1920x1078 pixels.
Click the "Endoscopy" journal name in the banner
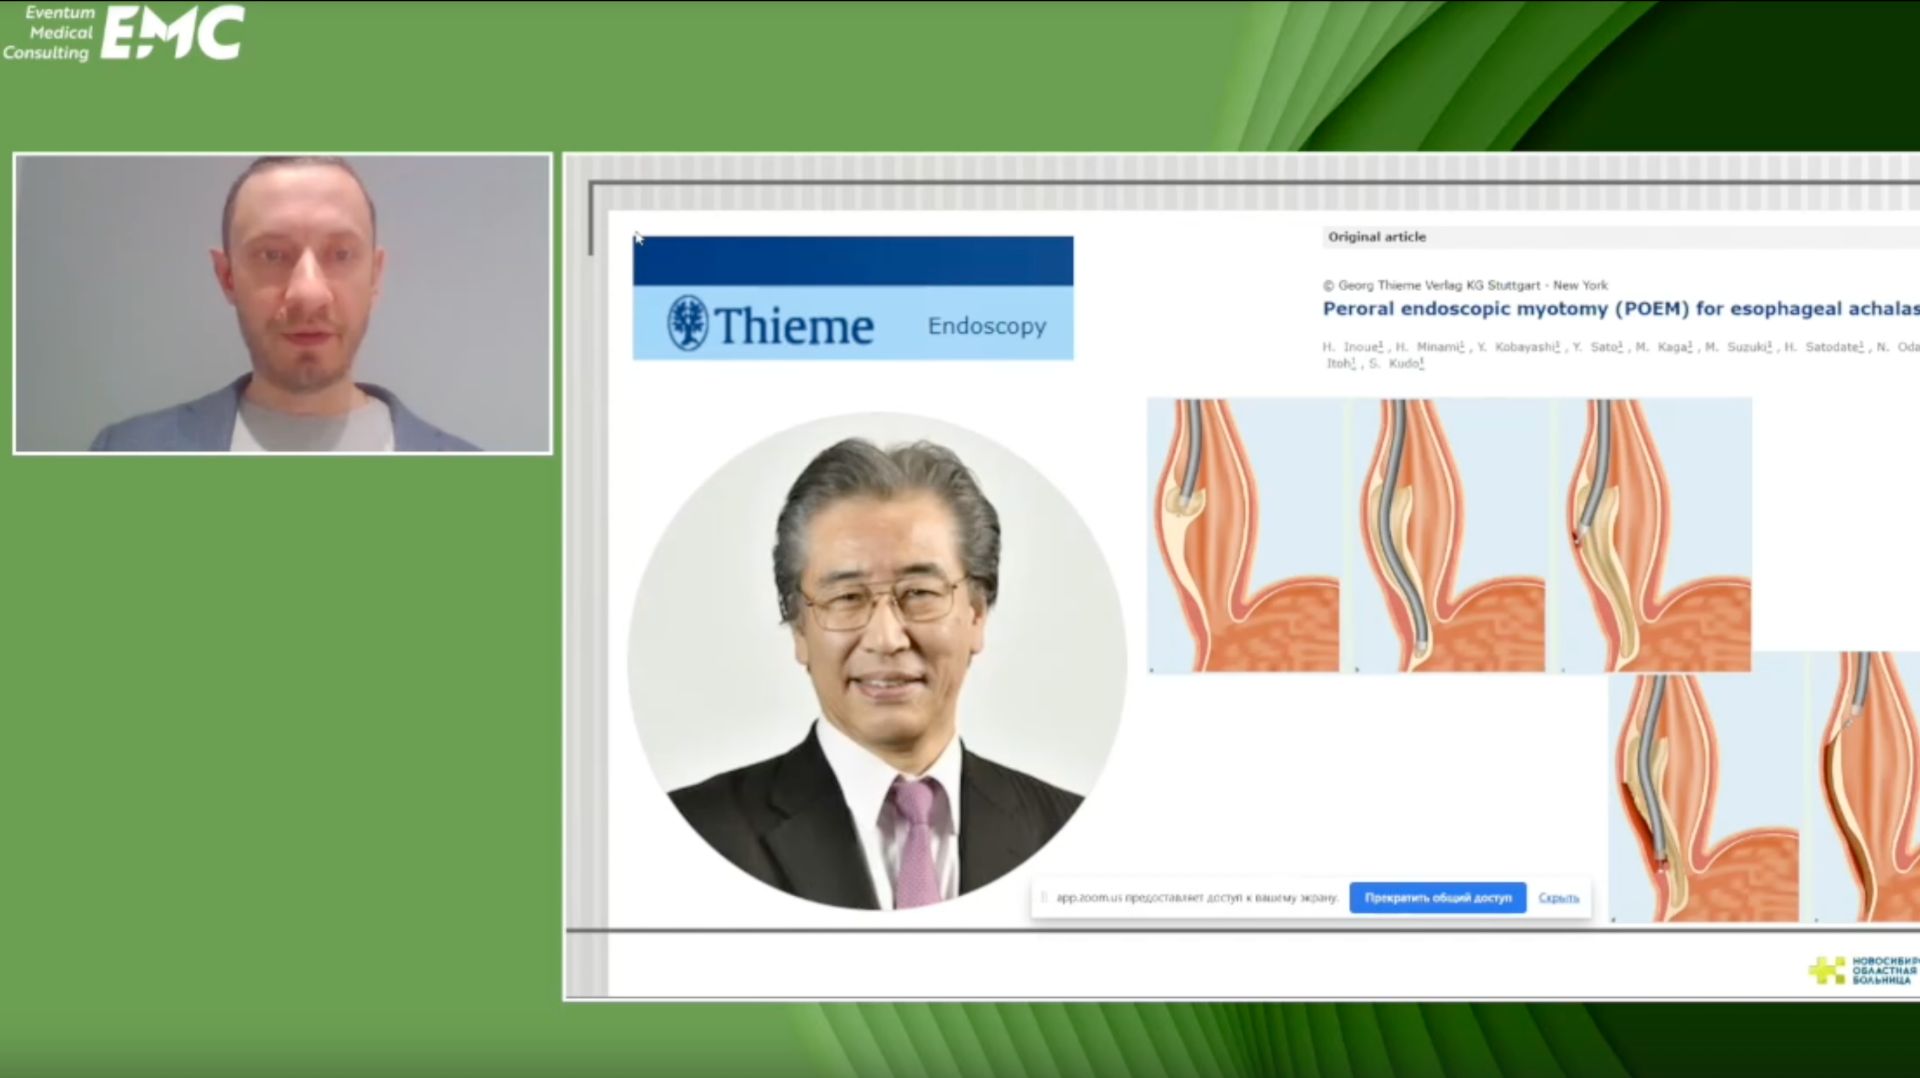(987, 326)
